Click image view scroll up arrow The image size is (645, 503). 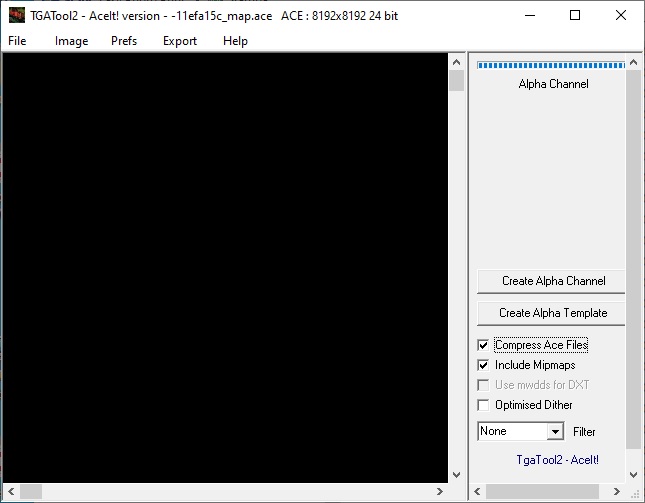tap(457, 61)
